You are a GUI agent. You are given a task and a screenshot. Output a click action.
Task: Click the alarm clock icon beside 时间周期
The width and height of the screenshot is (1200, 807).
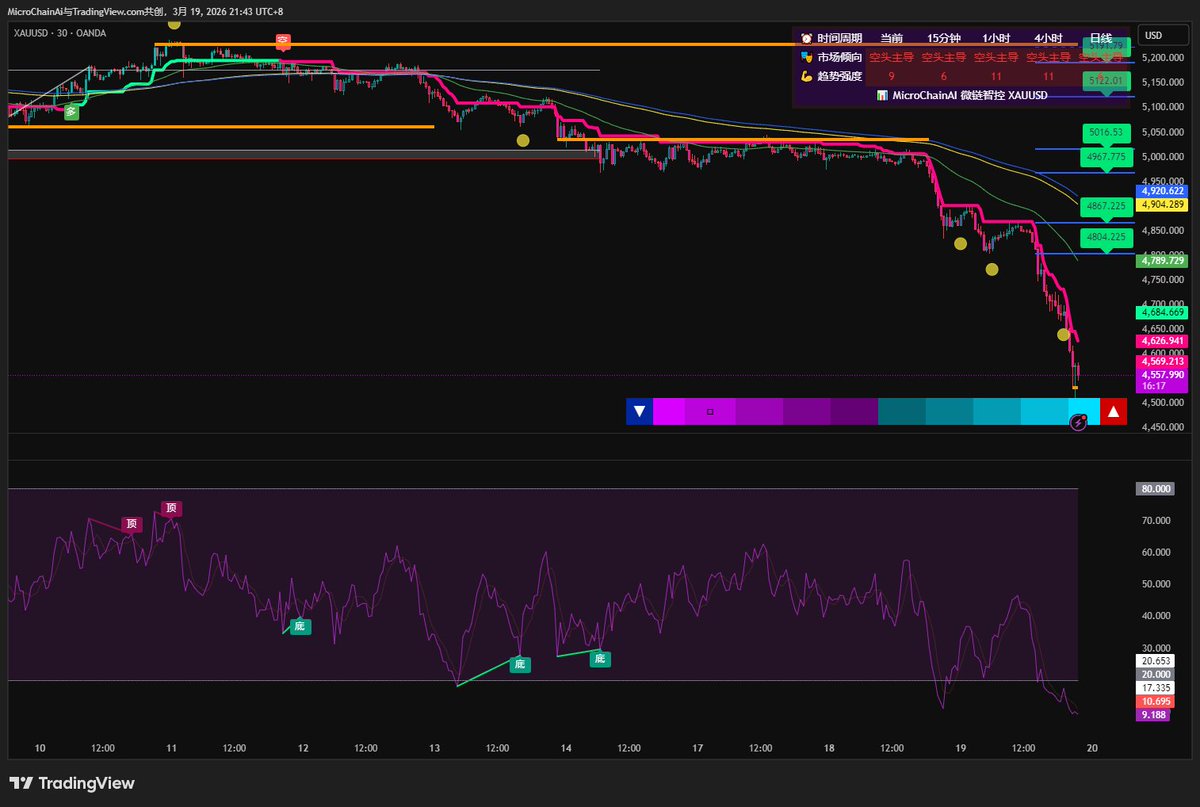click(x=807, y=38)
